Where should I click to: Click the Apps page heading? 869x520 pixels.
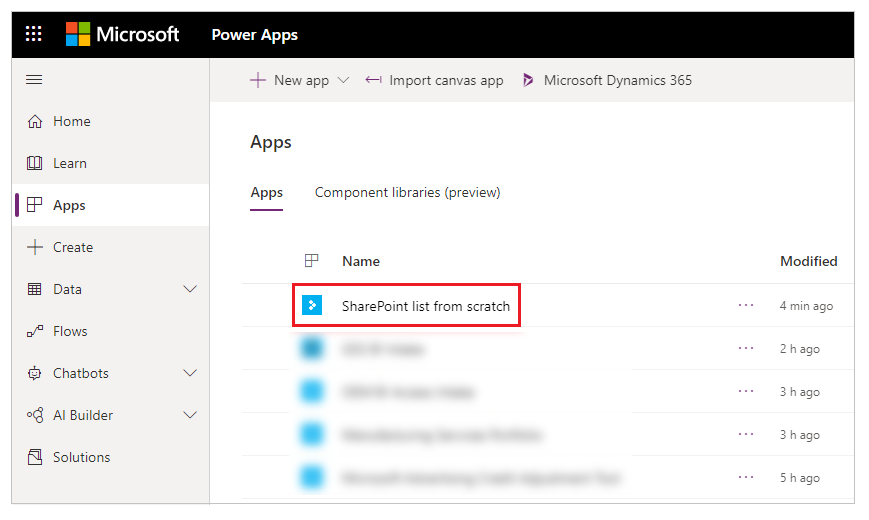coord(271,142)
